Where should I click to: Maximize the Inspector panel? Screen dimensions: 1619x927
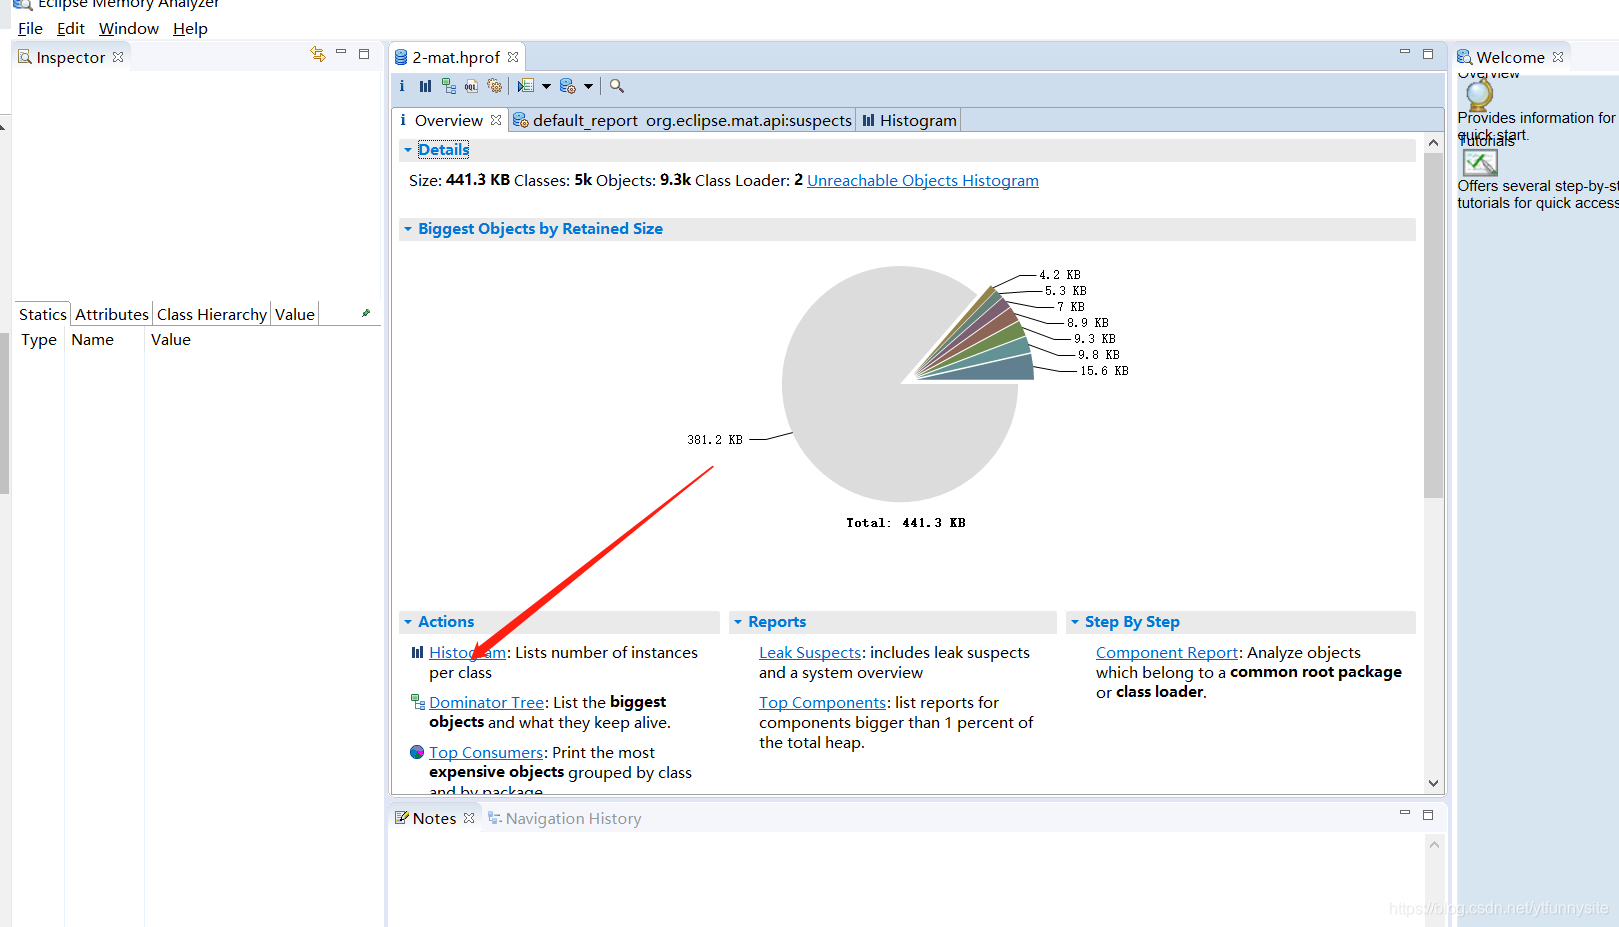tap(364, 54)
